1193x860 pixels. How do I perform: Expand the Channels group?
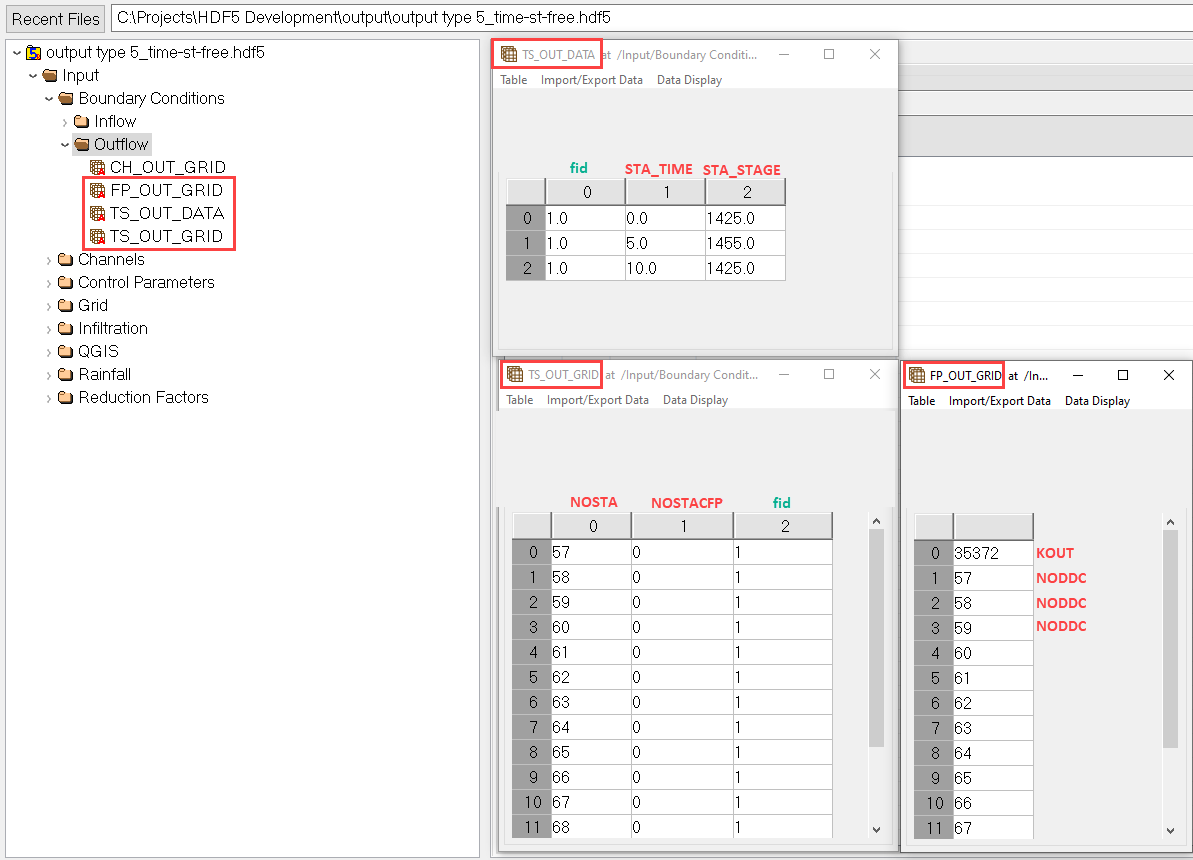[49, 260]
